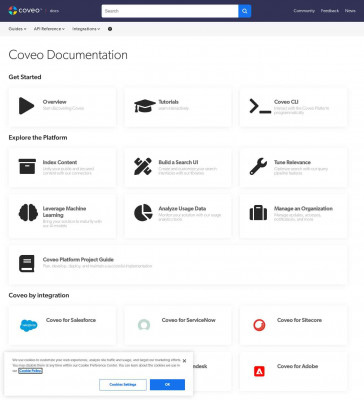The height and width of the screenshot is (400, 364).
Task: Open the Community header link
Action: [304, 11]
